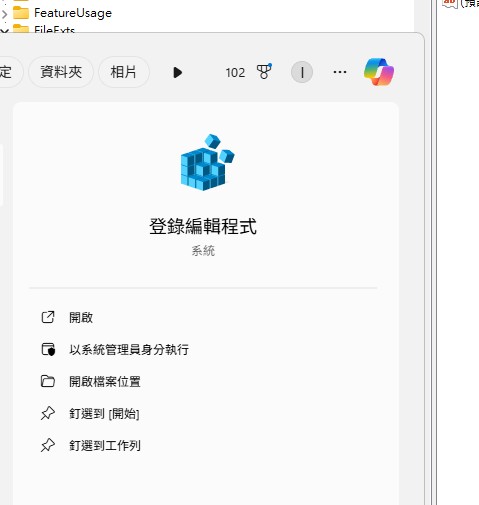
Task: Choose 開啟檔案位置 option
Action: pyautogui.click(x=105, y=381)
